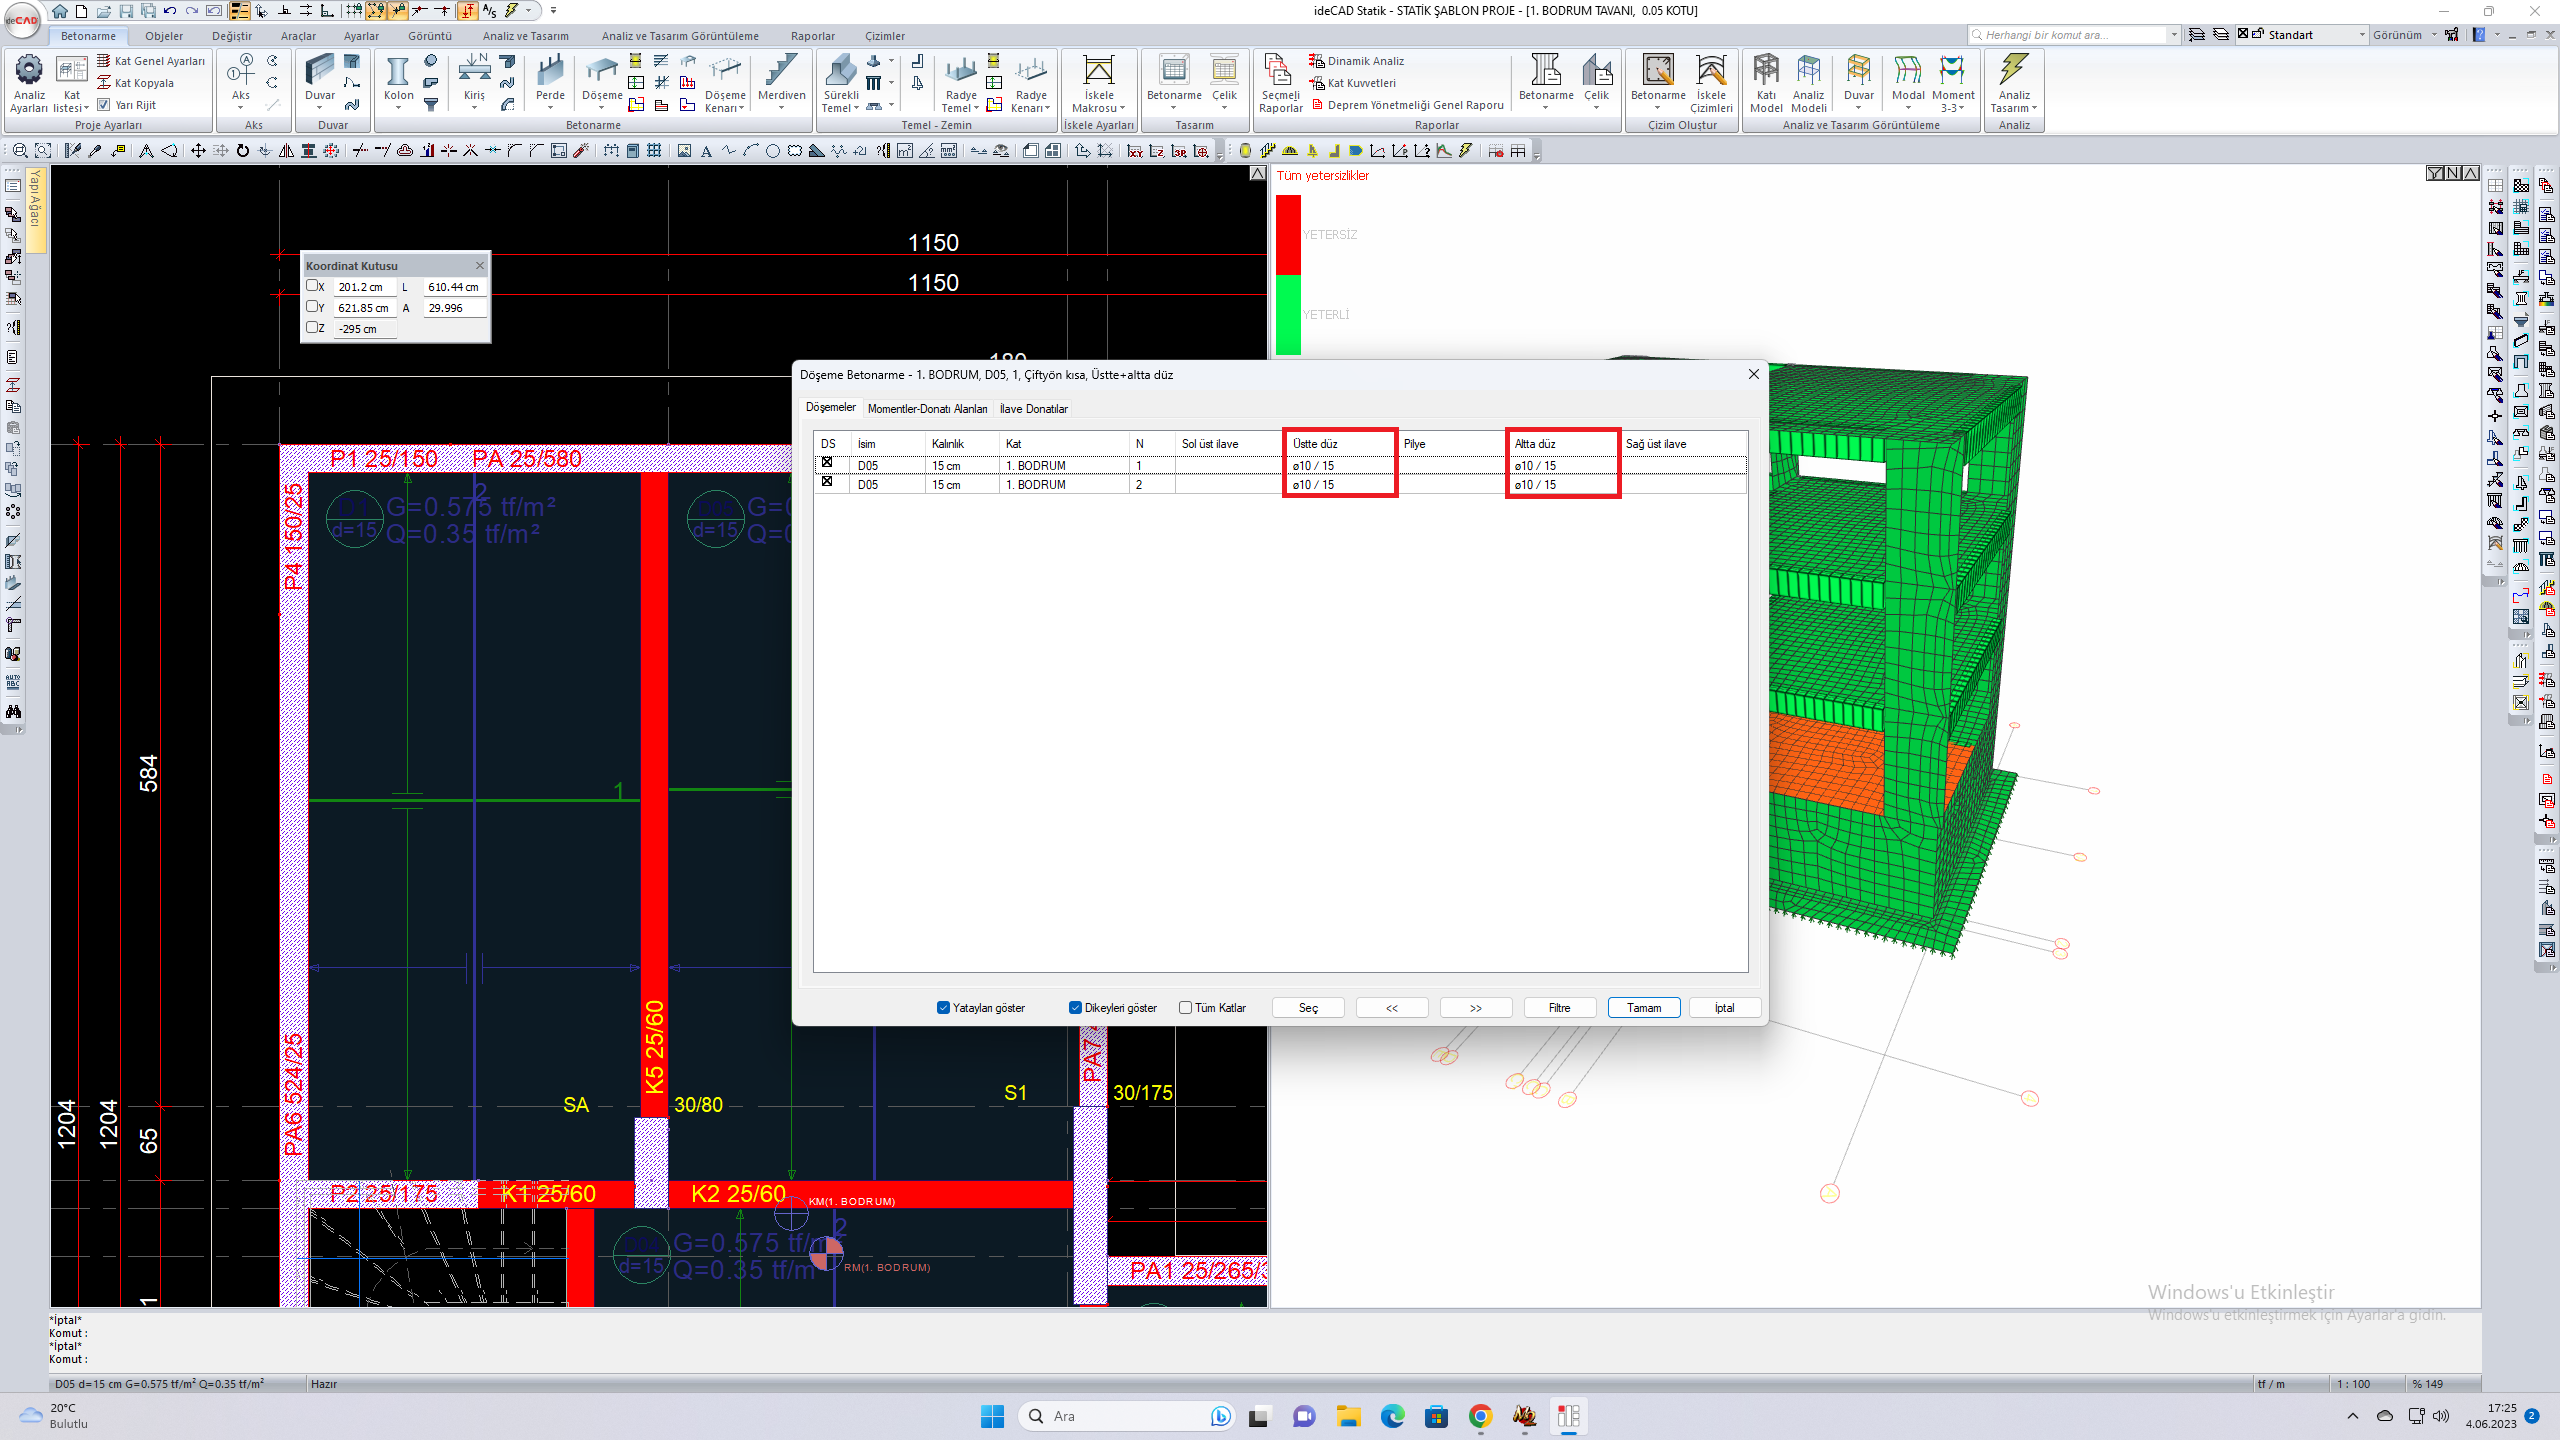Open Deprem Yönetmeliği Genel Raporu
The height and width of the screenshot is (1440, 2560).
[x=1407, y=105]
